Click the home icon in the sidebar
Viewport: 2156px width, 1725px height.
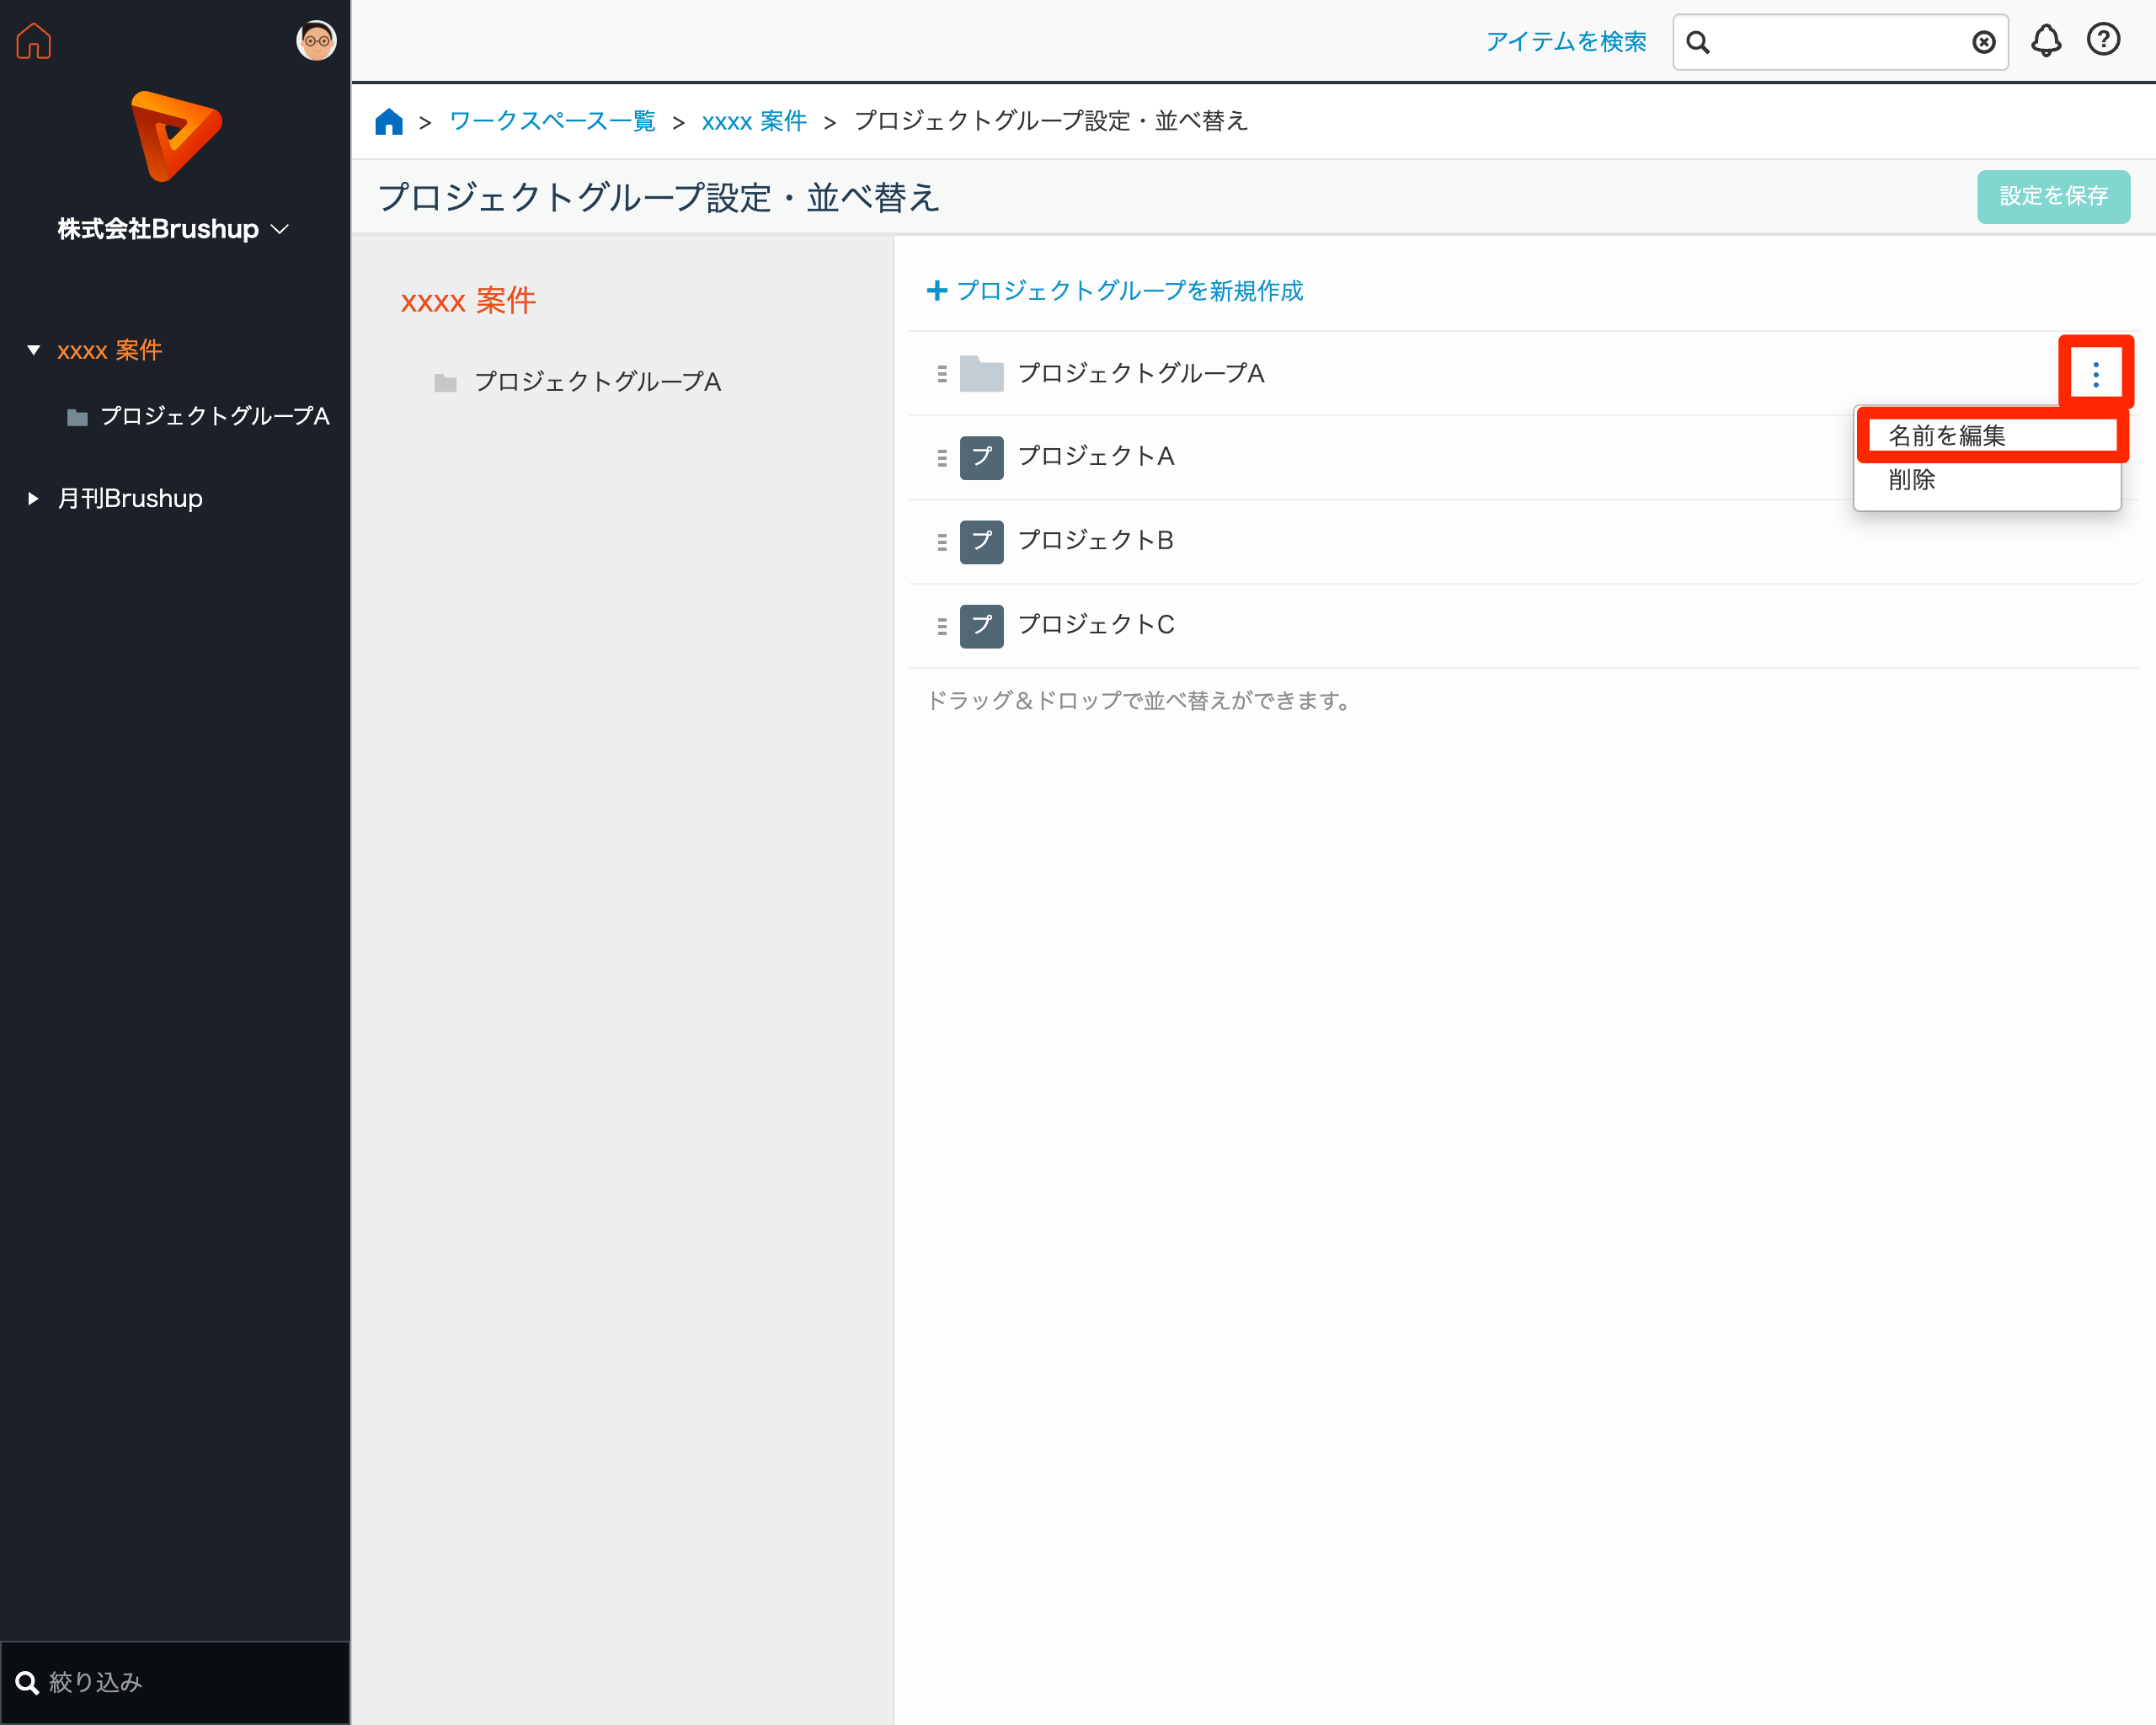[33, 41]
